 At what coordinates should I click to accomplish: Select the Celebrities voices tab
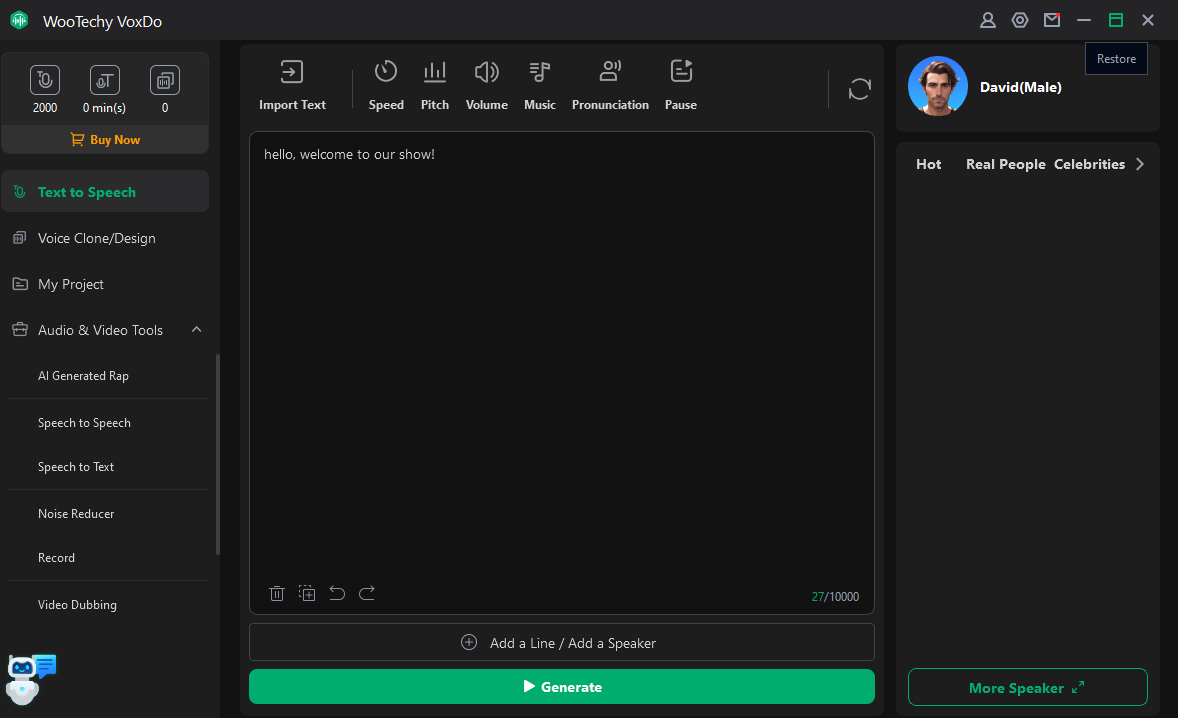1089,164
